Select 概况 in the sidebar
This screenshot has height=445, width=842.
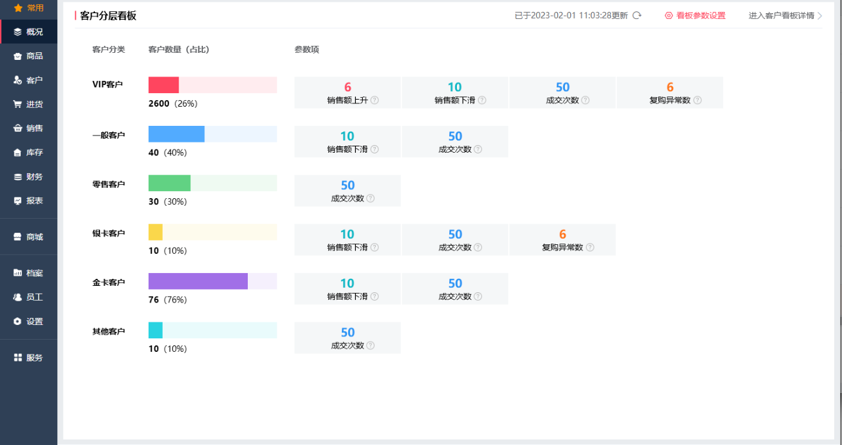(x=28, y=32)
